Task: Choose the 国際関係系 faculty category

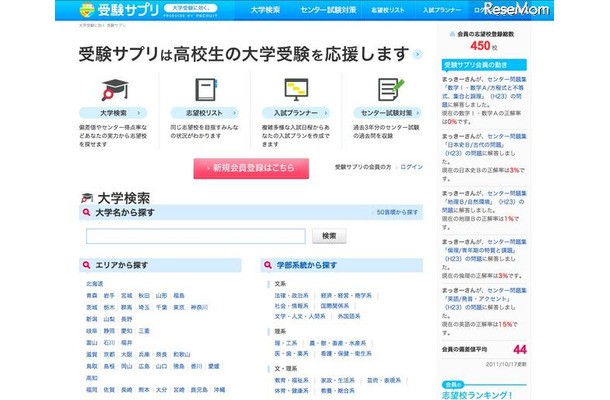Action: (x=335, y=306)
